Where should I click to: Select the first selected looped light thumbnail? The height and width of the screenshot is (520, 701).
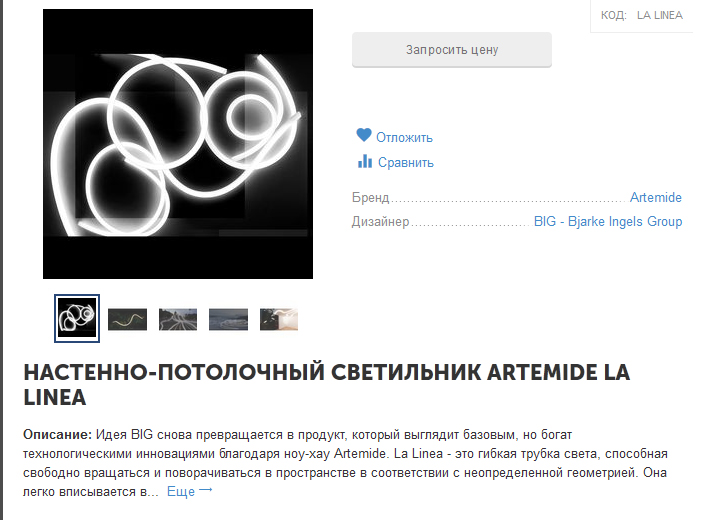pyautogui.click(x=77, y=319)
